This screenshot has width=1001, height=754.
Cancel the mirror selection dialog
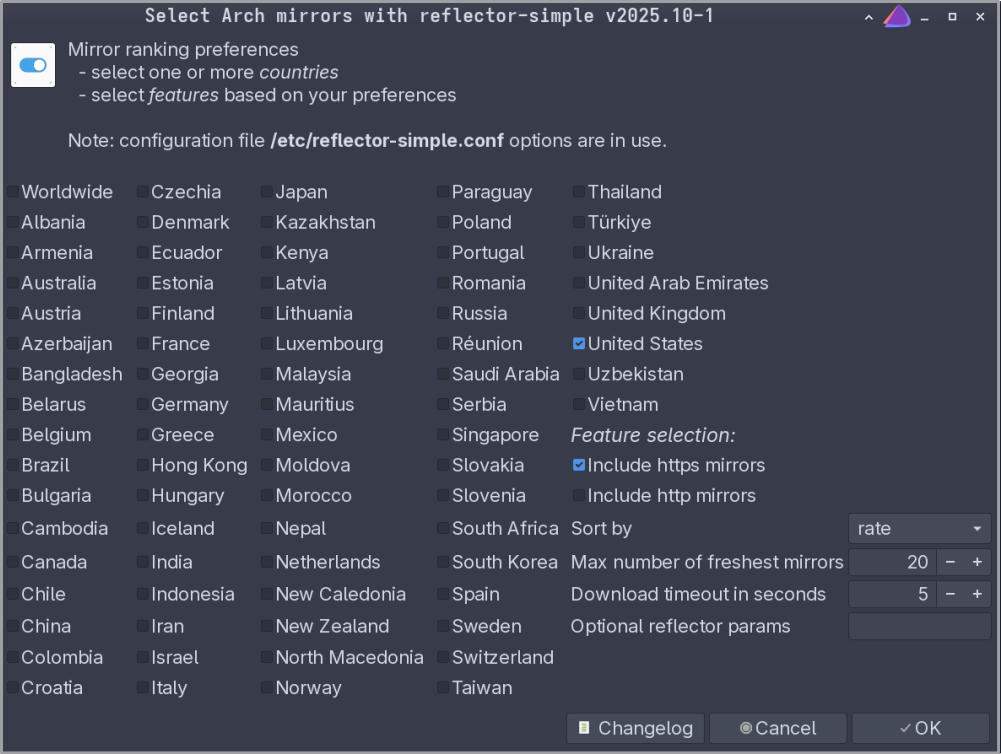pos(778,728)
